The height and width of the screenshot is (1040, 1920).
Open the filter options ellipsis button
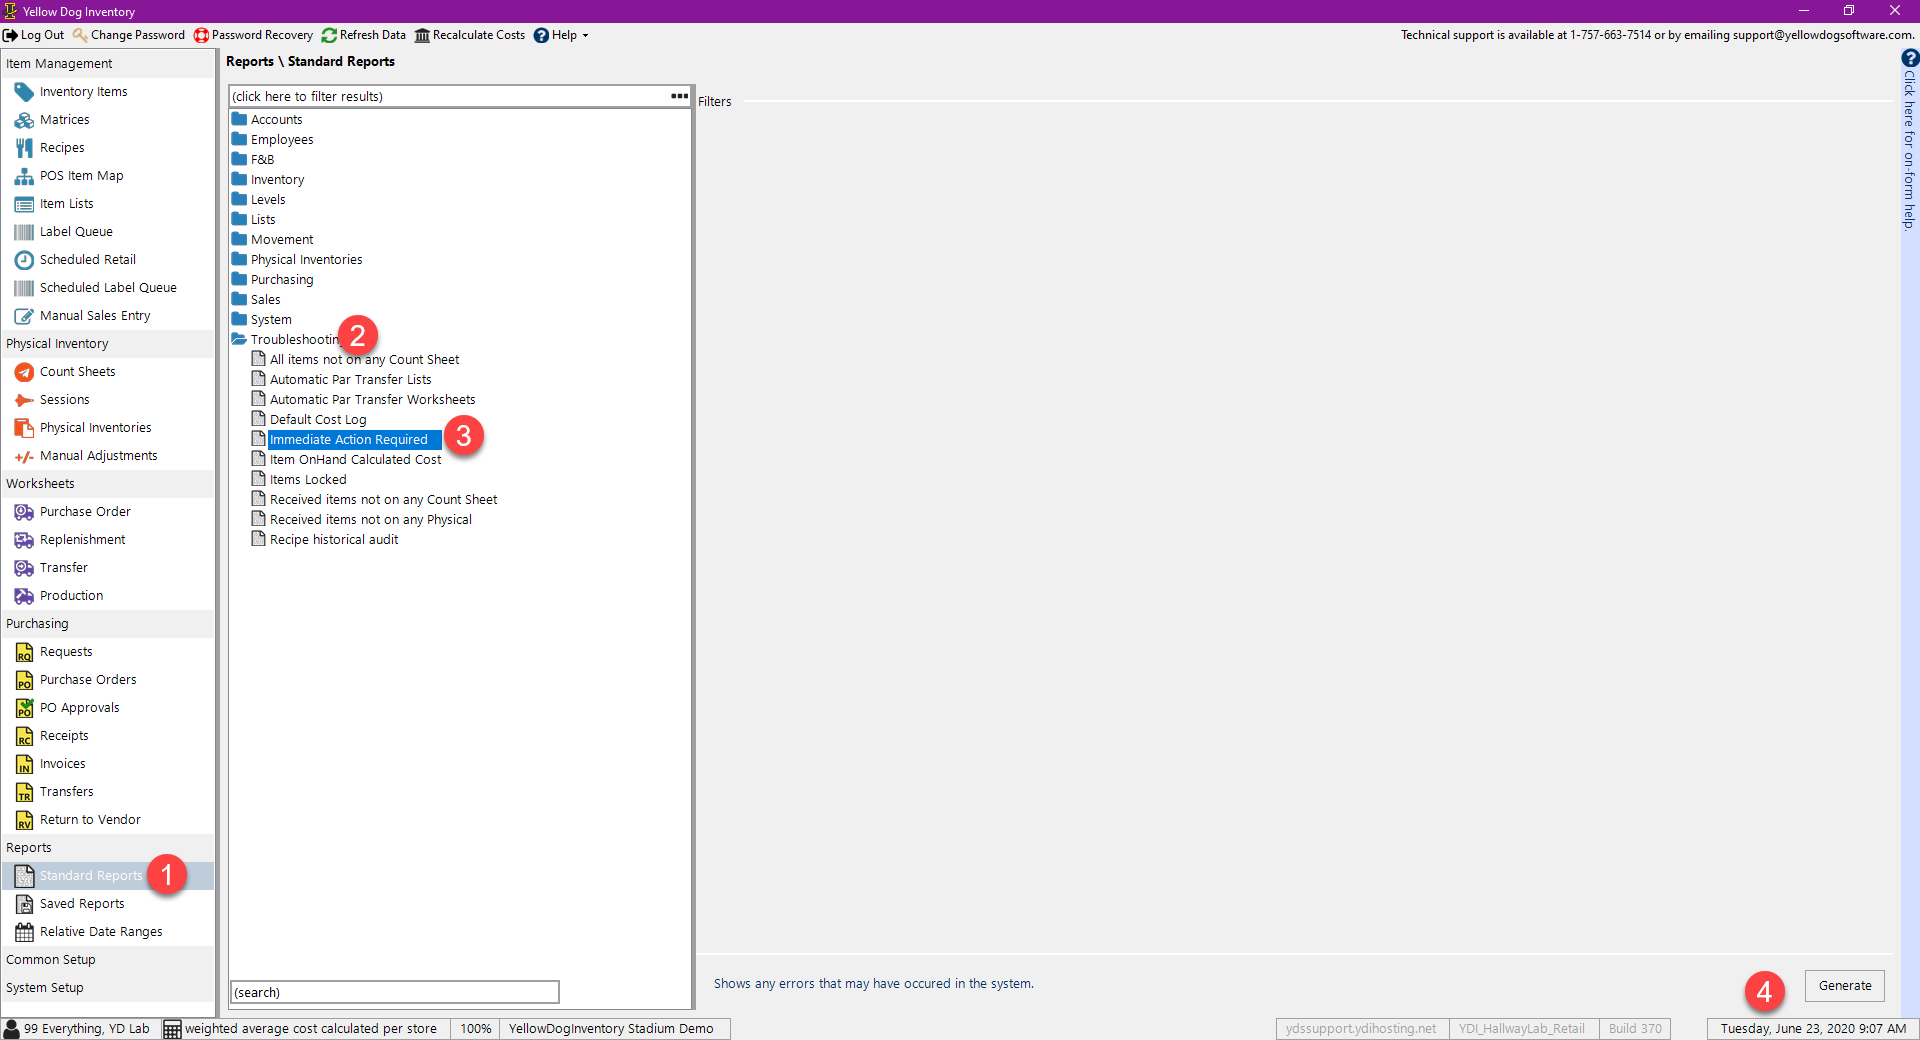point(679,96)
